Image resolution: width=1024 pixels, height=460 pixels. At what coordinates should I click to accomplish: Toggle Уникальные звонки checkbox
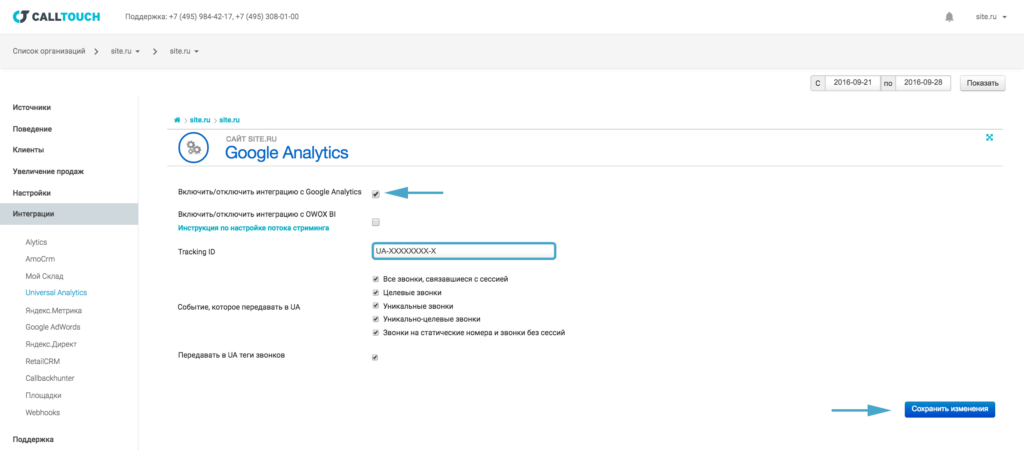click(375, 305)
